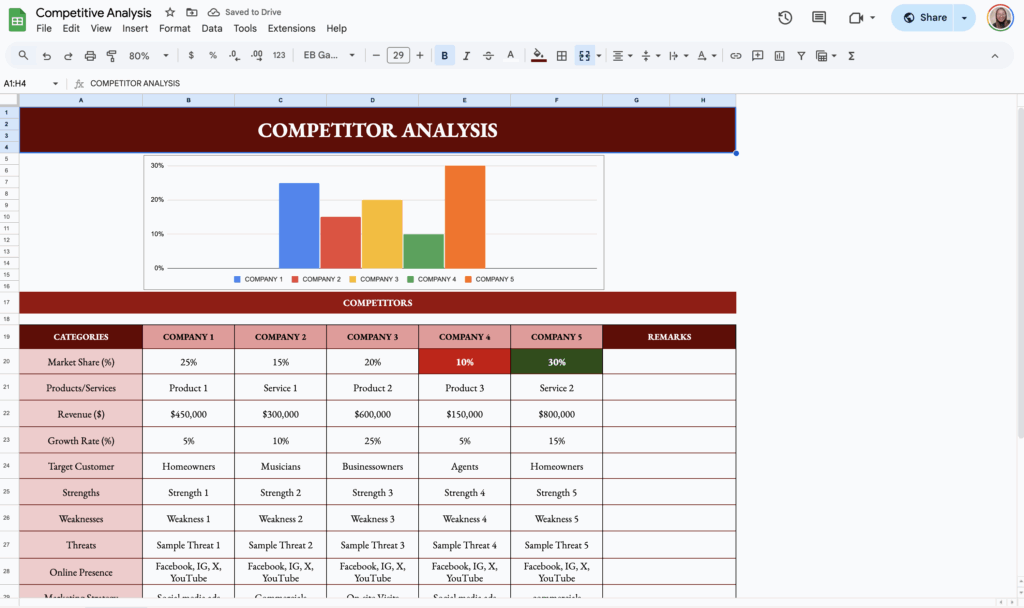Star the Competitive Analysis spreadsheet
Screen dimensions: 1024x608
coord(169,12)
